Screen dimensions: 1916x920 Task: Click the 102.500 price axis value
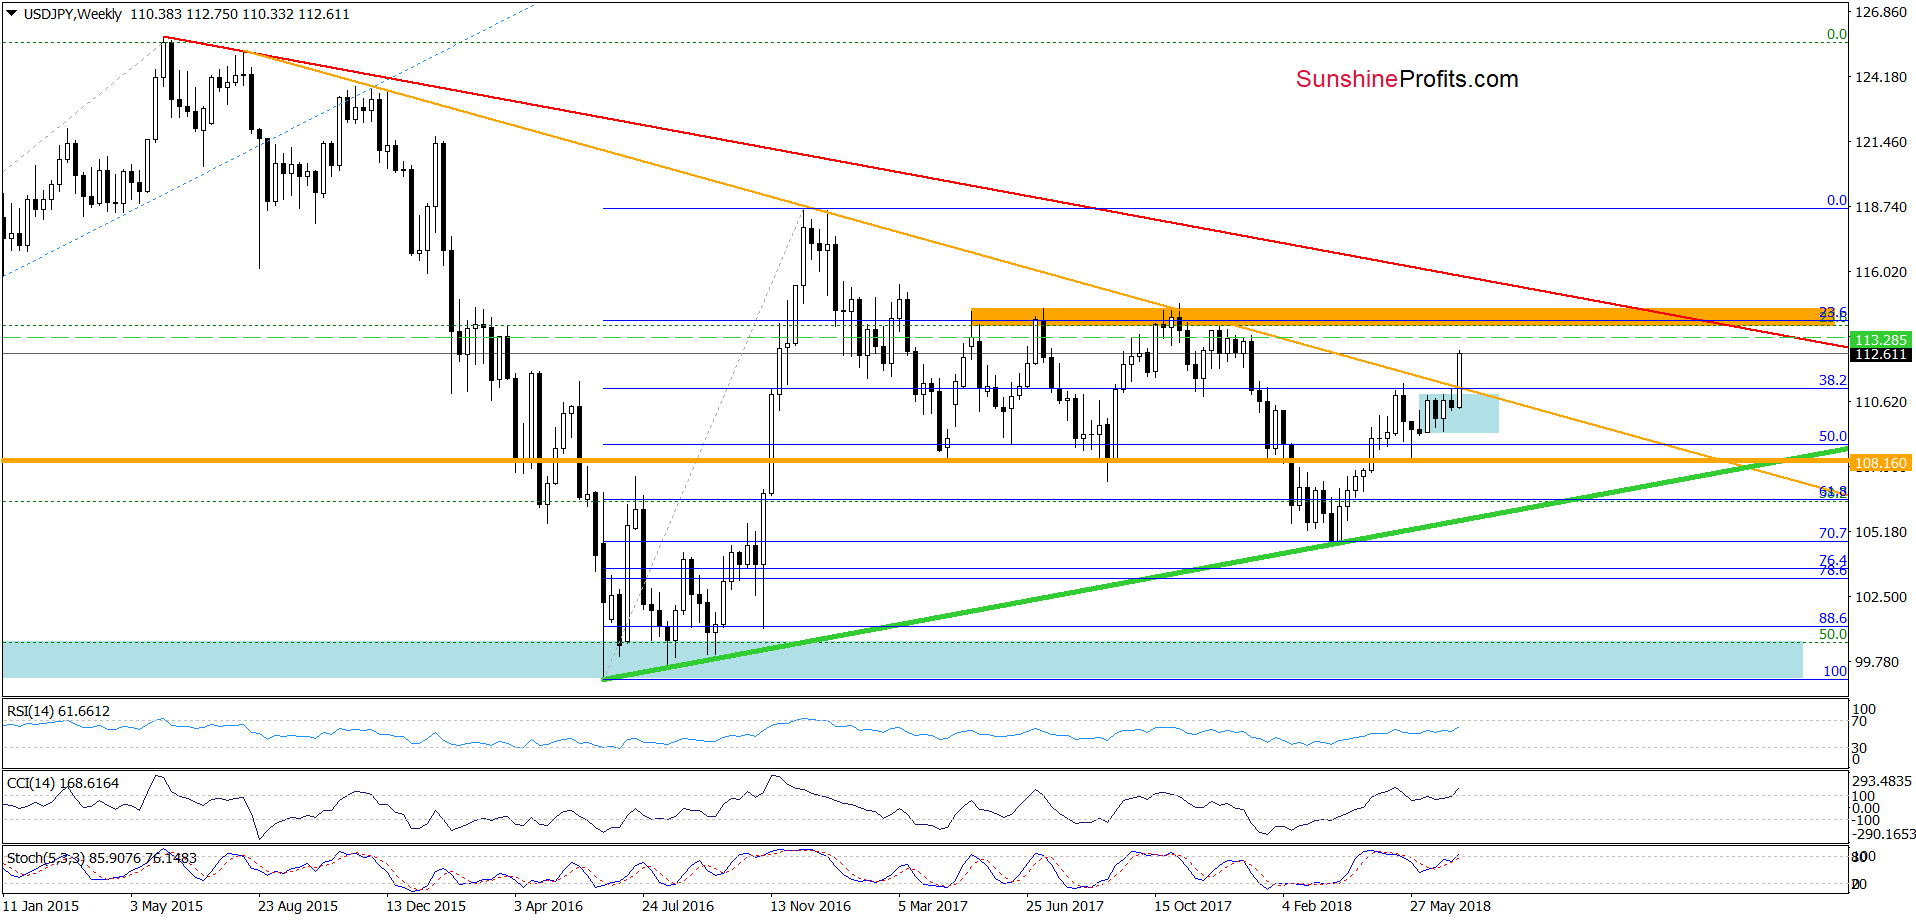pos(1881,597)
